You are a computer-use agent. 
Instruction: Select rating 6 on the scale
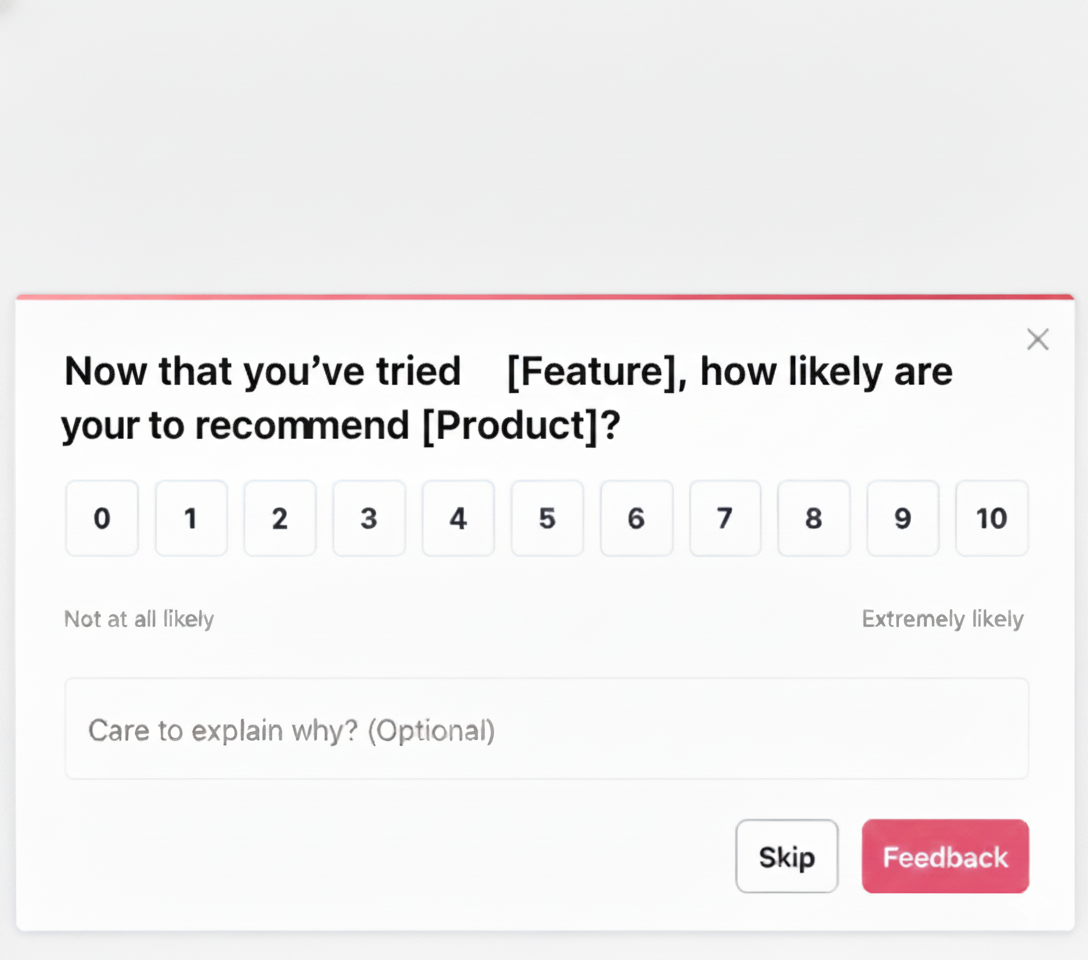(635, 518)
